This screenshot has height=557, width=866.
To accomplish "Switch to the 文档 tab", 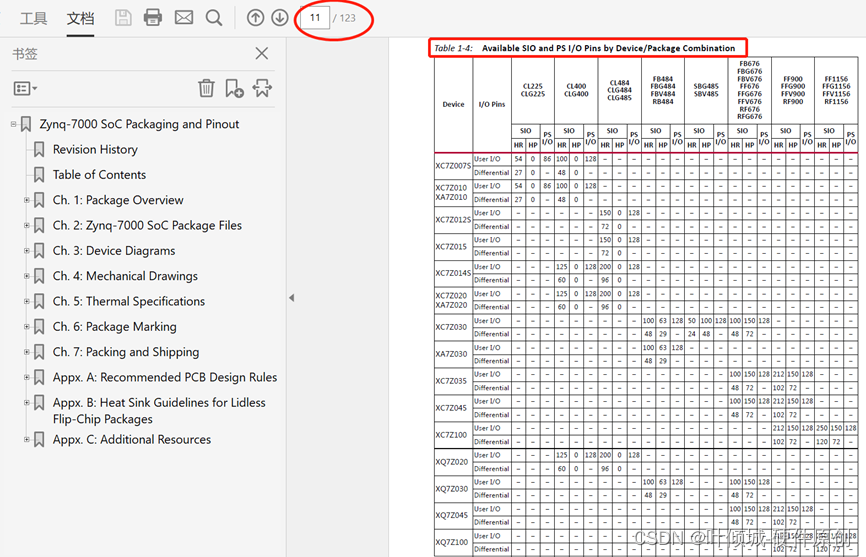I will coord(80,19).
